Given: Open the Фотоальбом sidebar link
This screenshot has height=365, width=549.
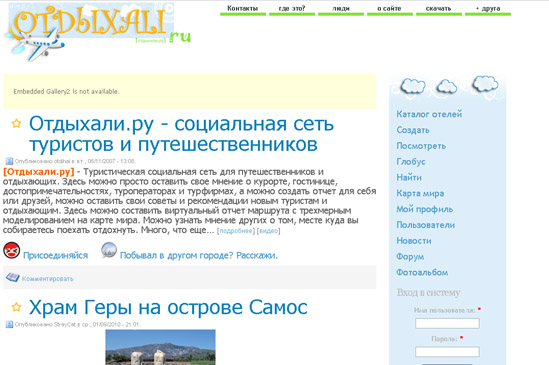Looking at the screenshot, I should [422, 272].
